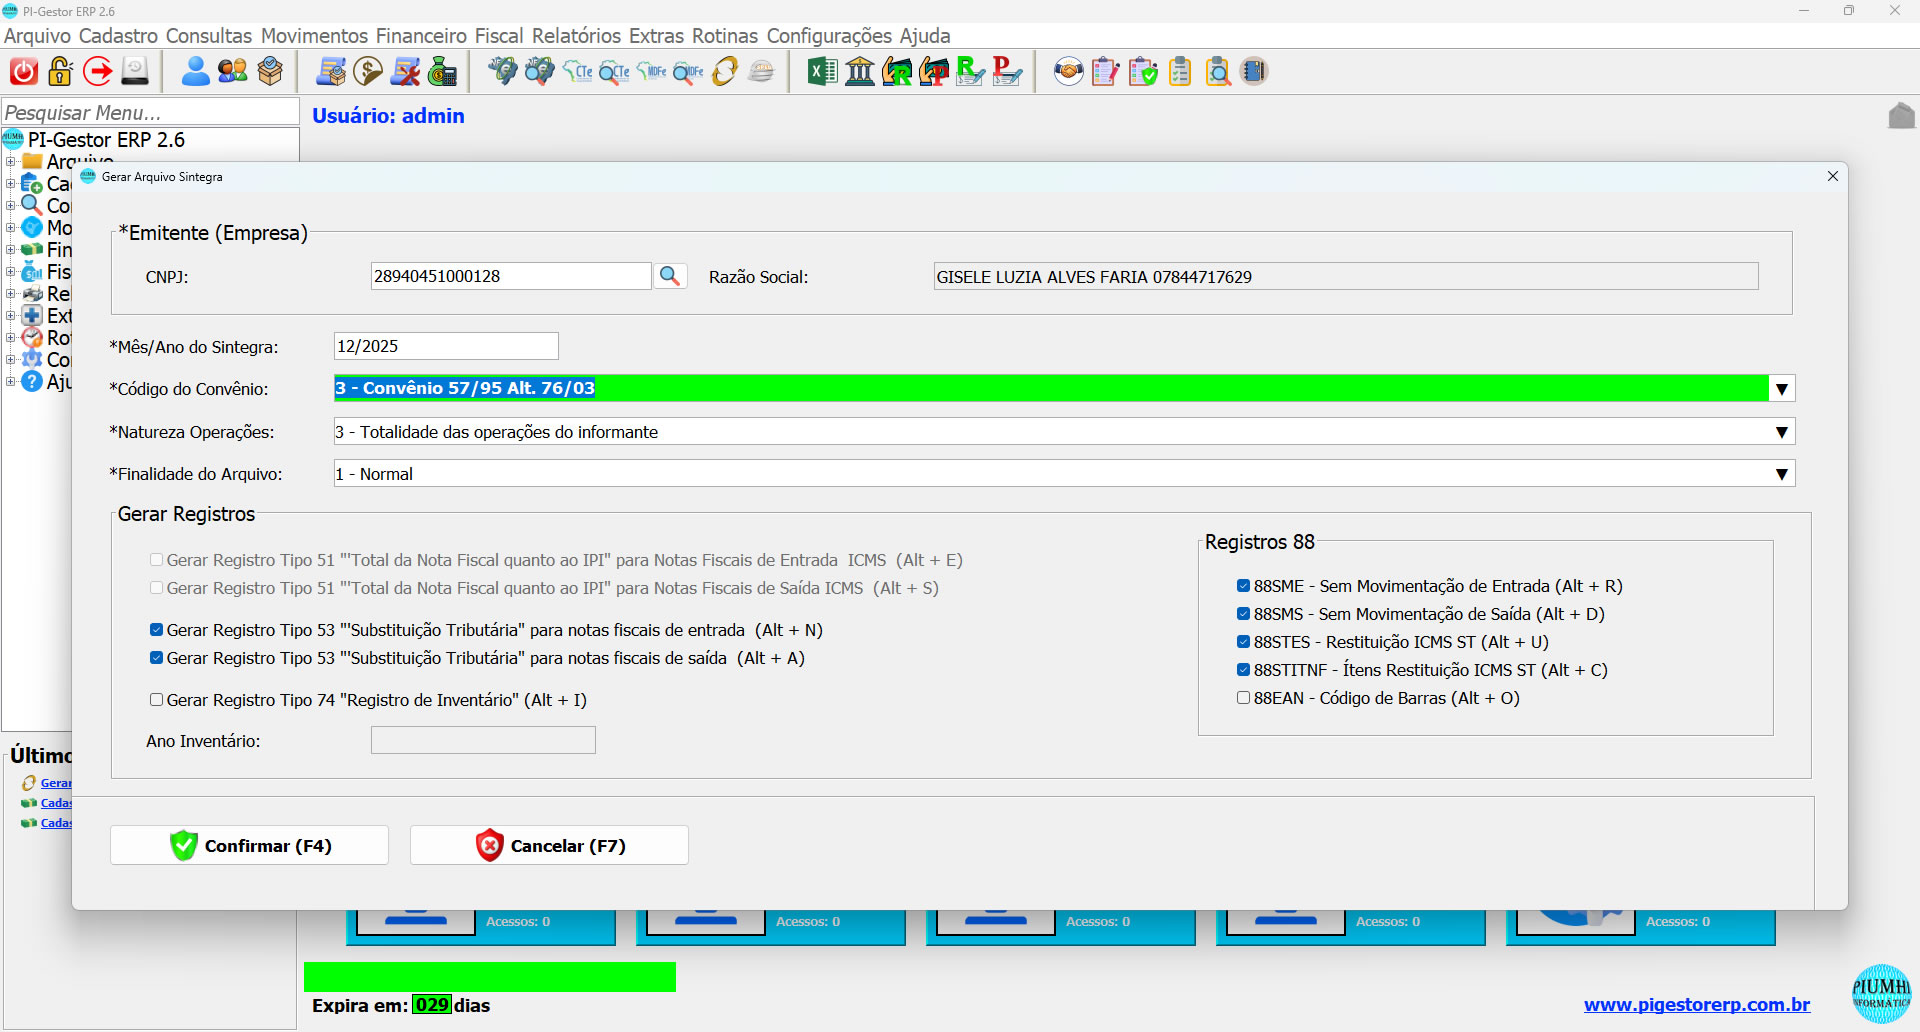This screenshot has height=1032, width=1920.
Task: Uncheck 88SME Sem Movimentação de Entrada
Action: pos(1244,586)
